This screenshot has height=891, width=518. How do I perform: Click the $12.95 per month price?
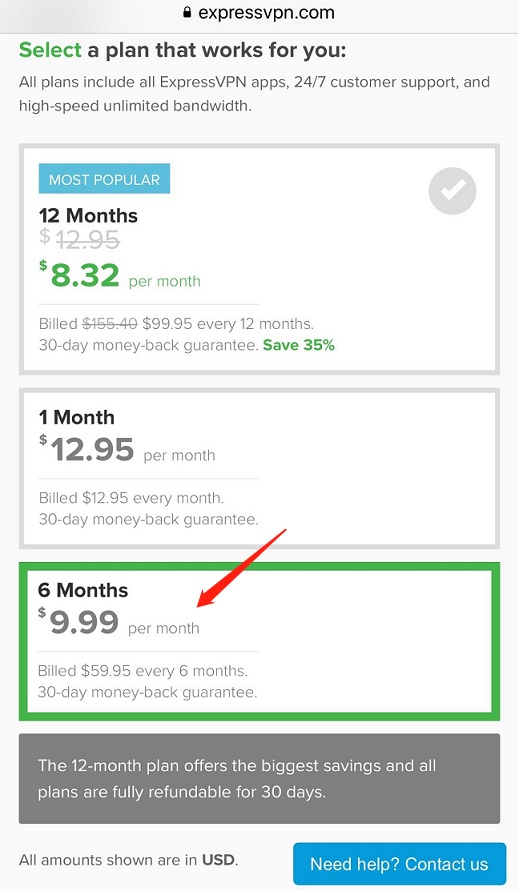[127, 449]
